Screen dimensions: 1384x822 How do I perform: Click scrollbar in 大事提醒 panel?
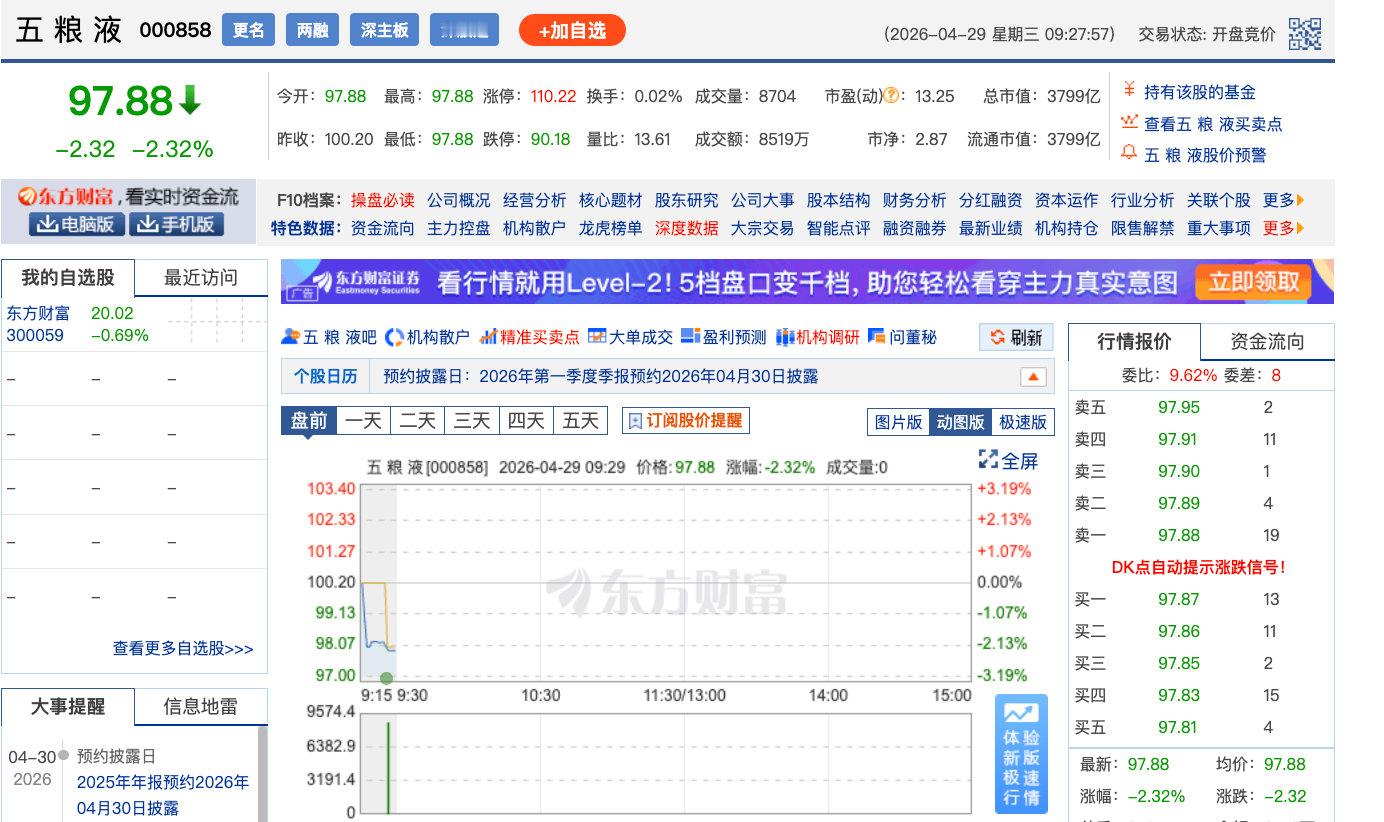(263, 774)
